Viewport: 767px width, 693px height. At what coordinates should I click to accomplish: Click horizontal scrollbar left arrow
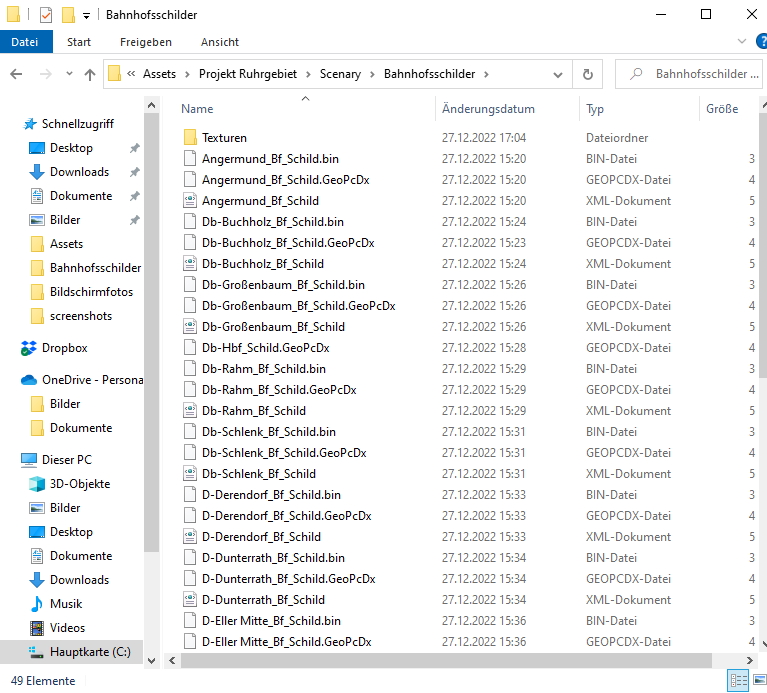point(172,660)
